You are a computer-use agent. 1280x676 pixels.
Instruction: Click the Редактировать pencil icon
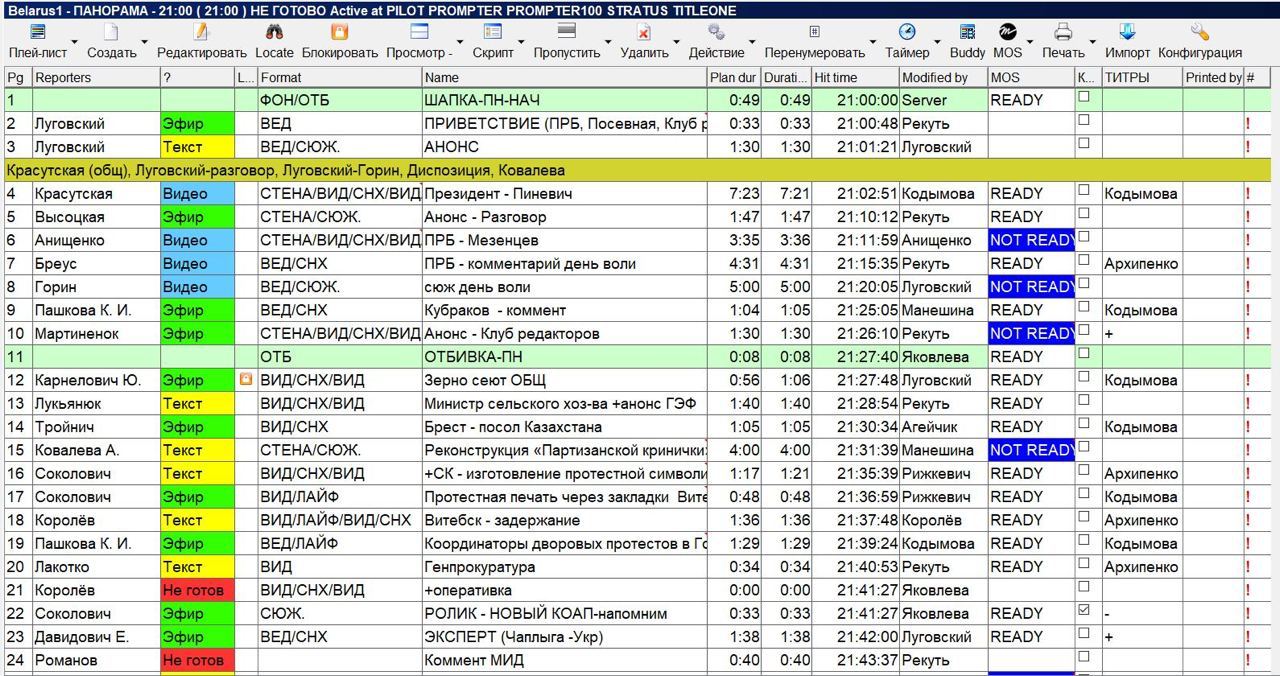point(201,33)
